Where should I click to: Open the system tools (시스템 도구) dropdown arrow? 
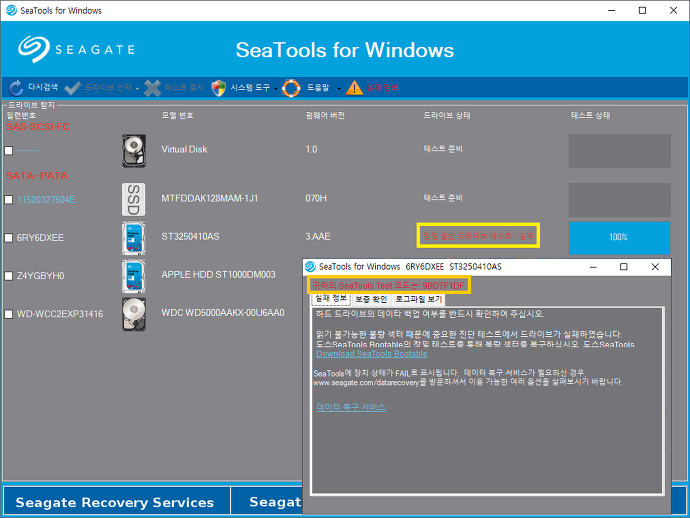click(x=275, y=89)
